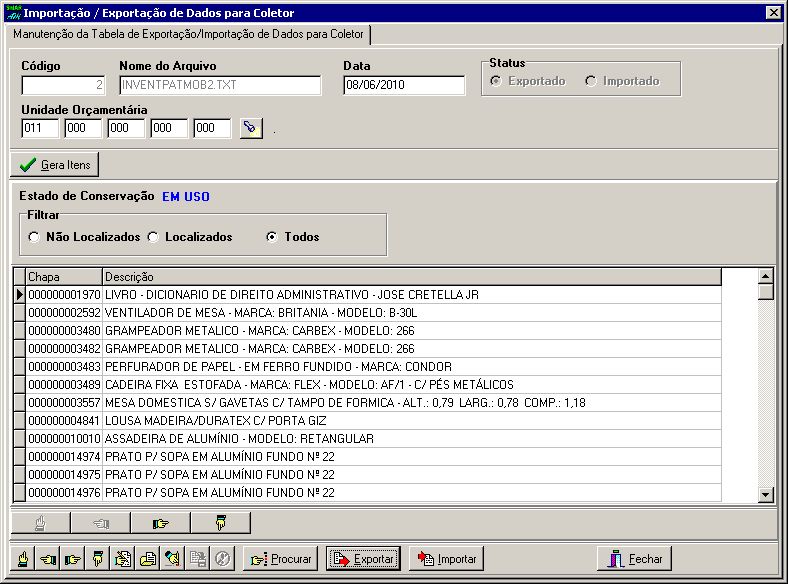Click the Gera Itens button
The height and width of the screenshot is (584, 788).
point(55,165)
